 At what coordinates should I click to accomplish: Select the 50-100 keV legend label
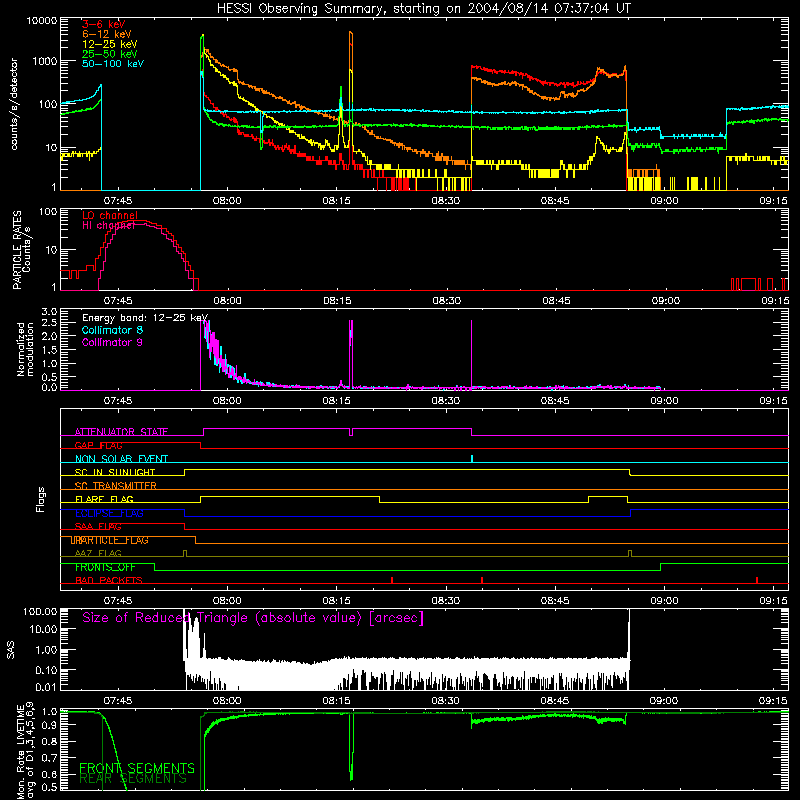(x=113, y=64)
